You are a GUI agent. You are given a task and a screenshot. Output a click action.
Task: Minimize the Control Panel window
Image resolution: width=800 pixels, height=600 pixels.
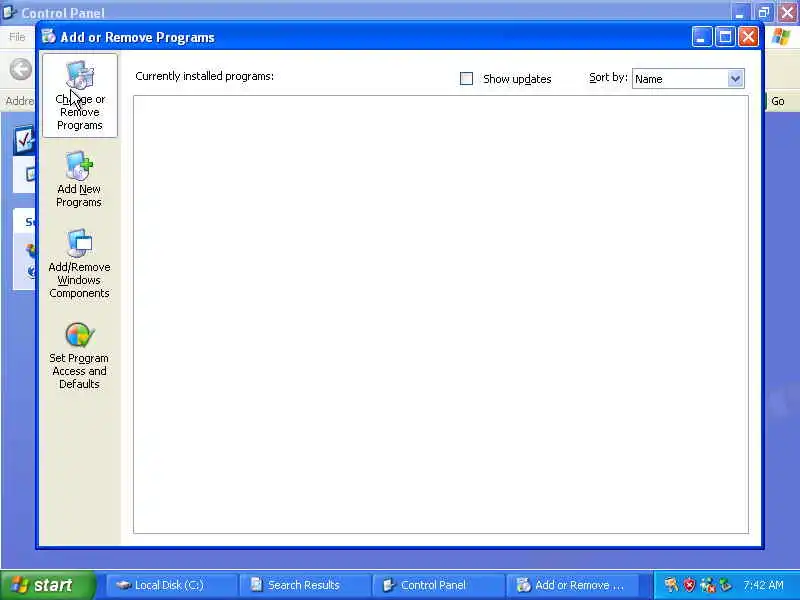click(740, 12)
